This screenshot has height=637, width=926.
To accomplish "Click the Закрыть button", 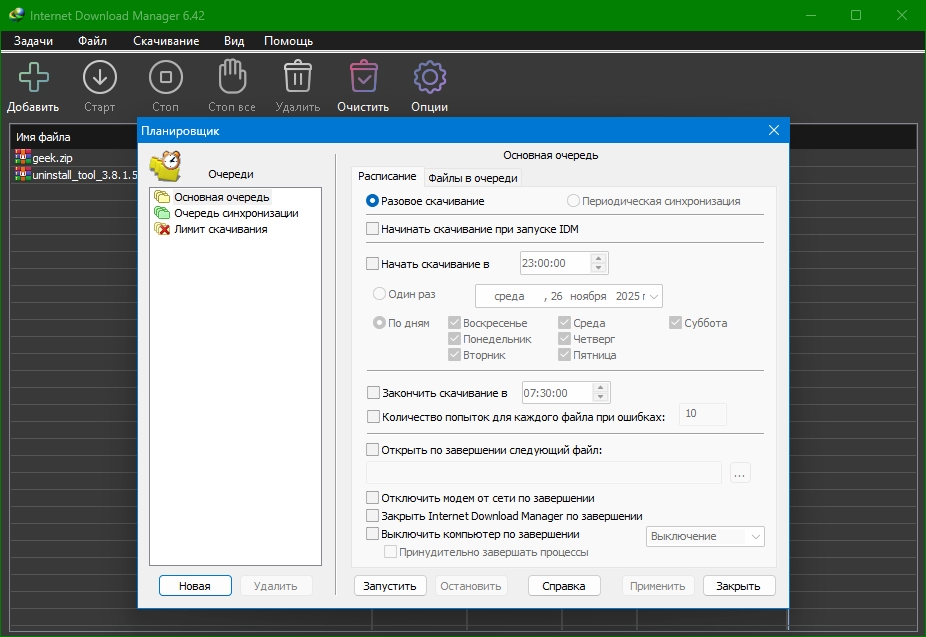I will (x=738, y=586).
